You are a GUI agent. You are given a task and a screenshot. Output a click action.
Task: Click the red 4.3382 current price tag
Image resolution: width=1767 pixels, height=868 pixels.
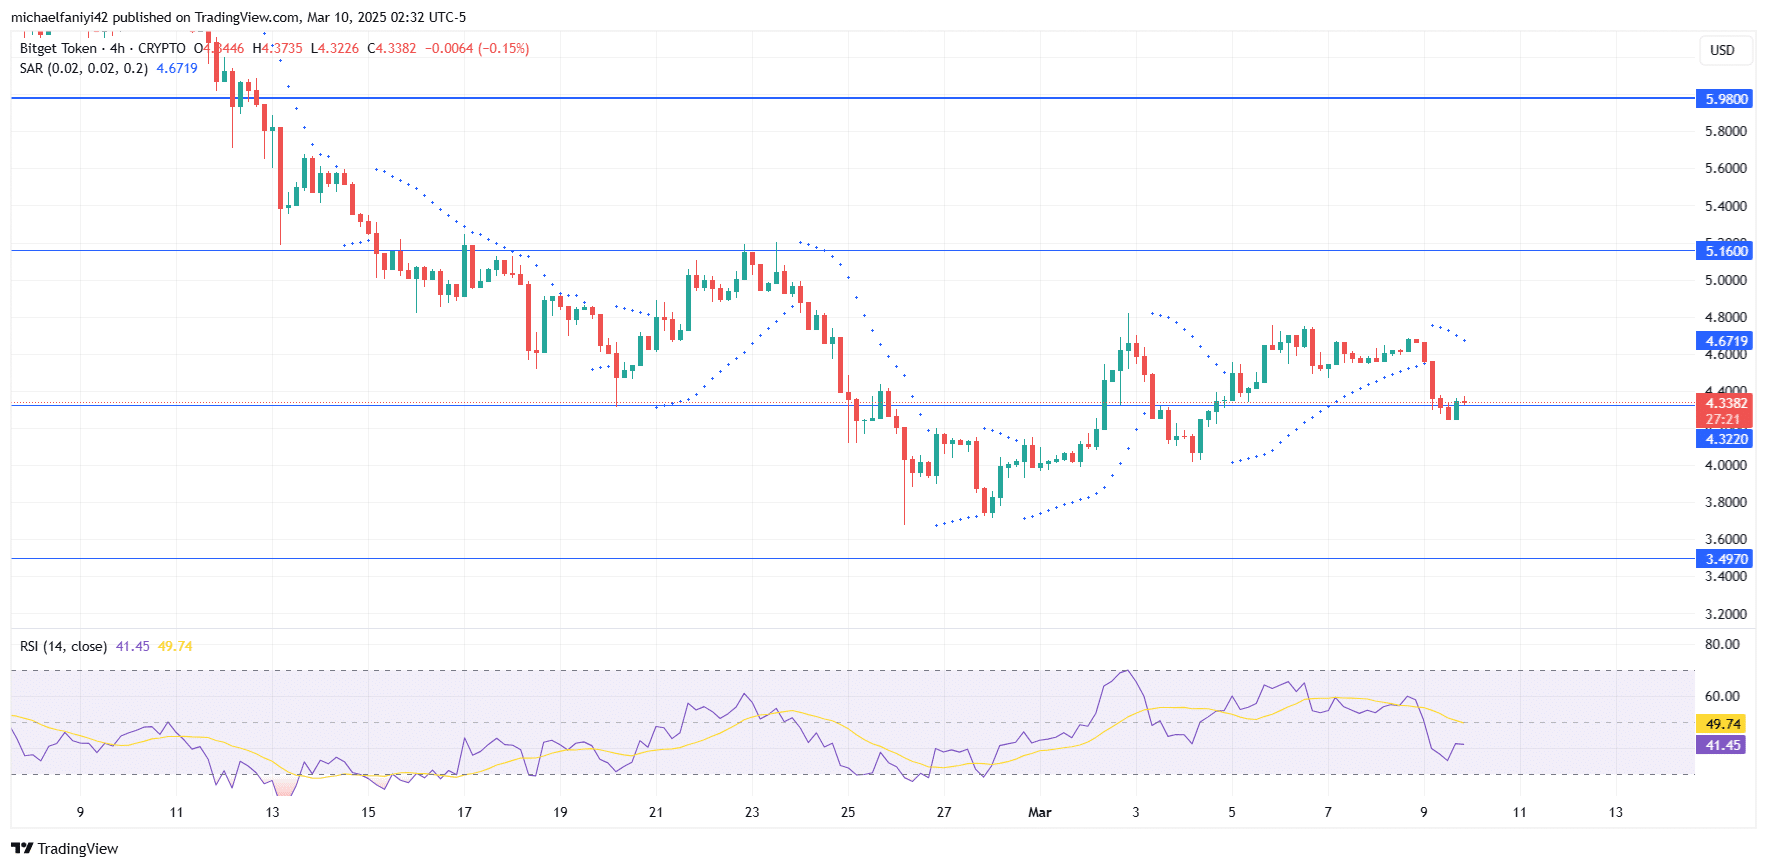pyautogui.click(x=1725, y=403)
